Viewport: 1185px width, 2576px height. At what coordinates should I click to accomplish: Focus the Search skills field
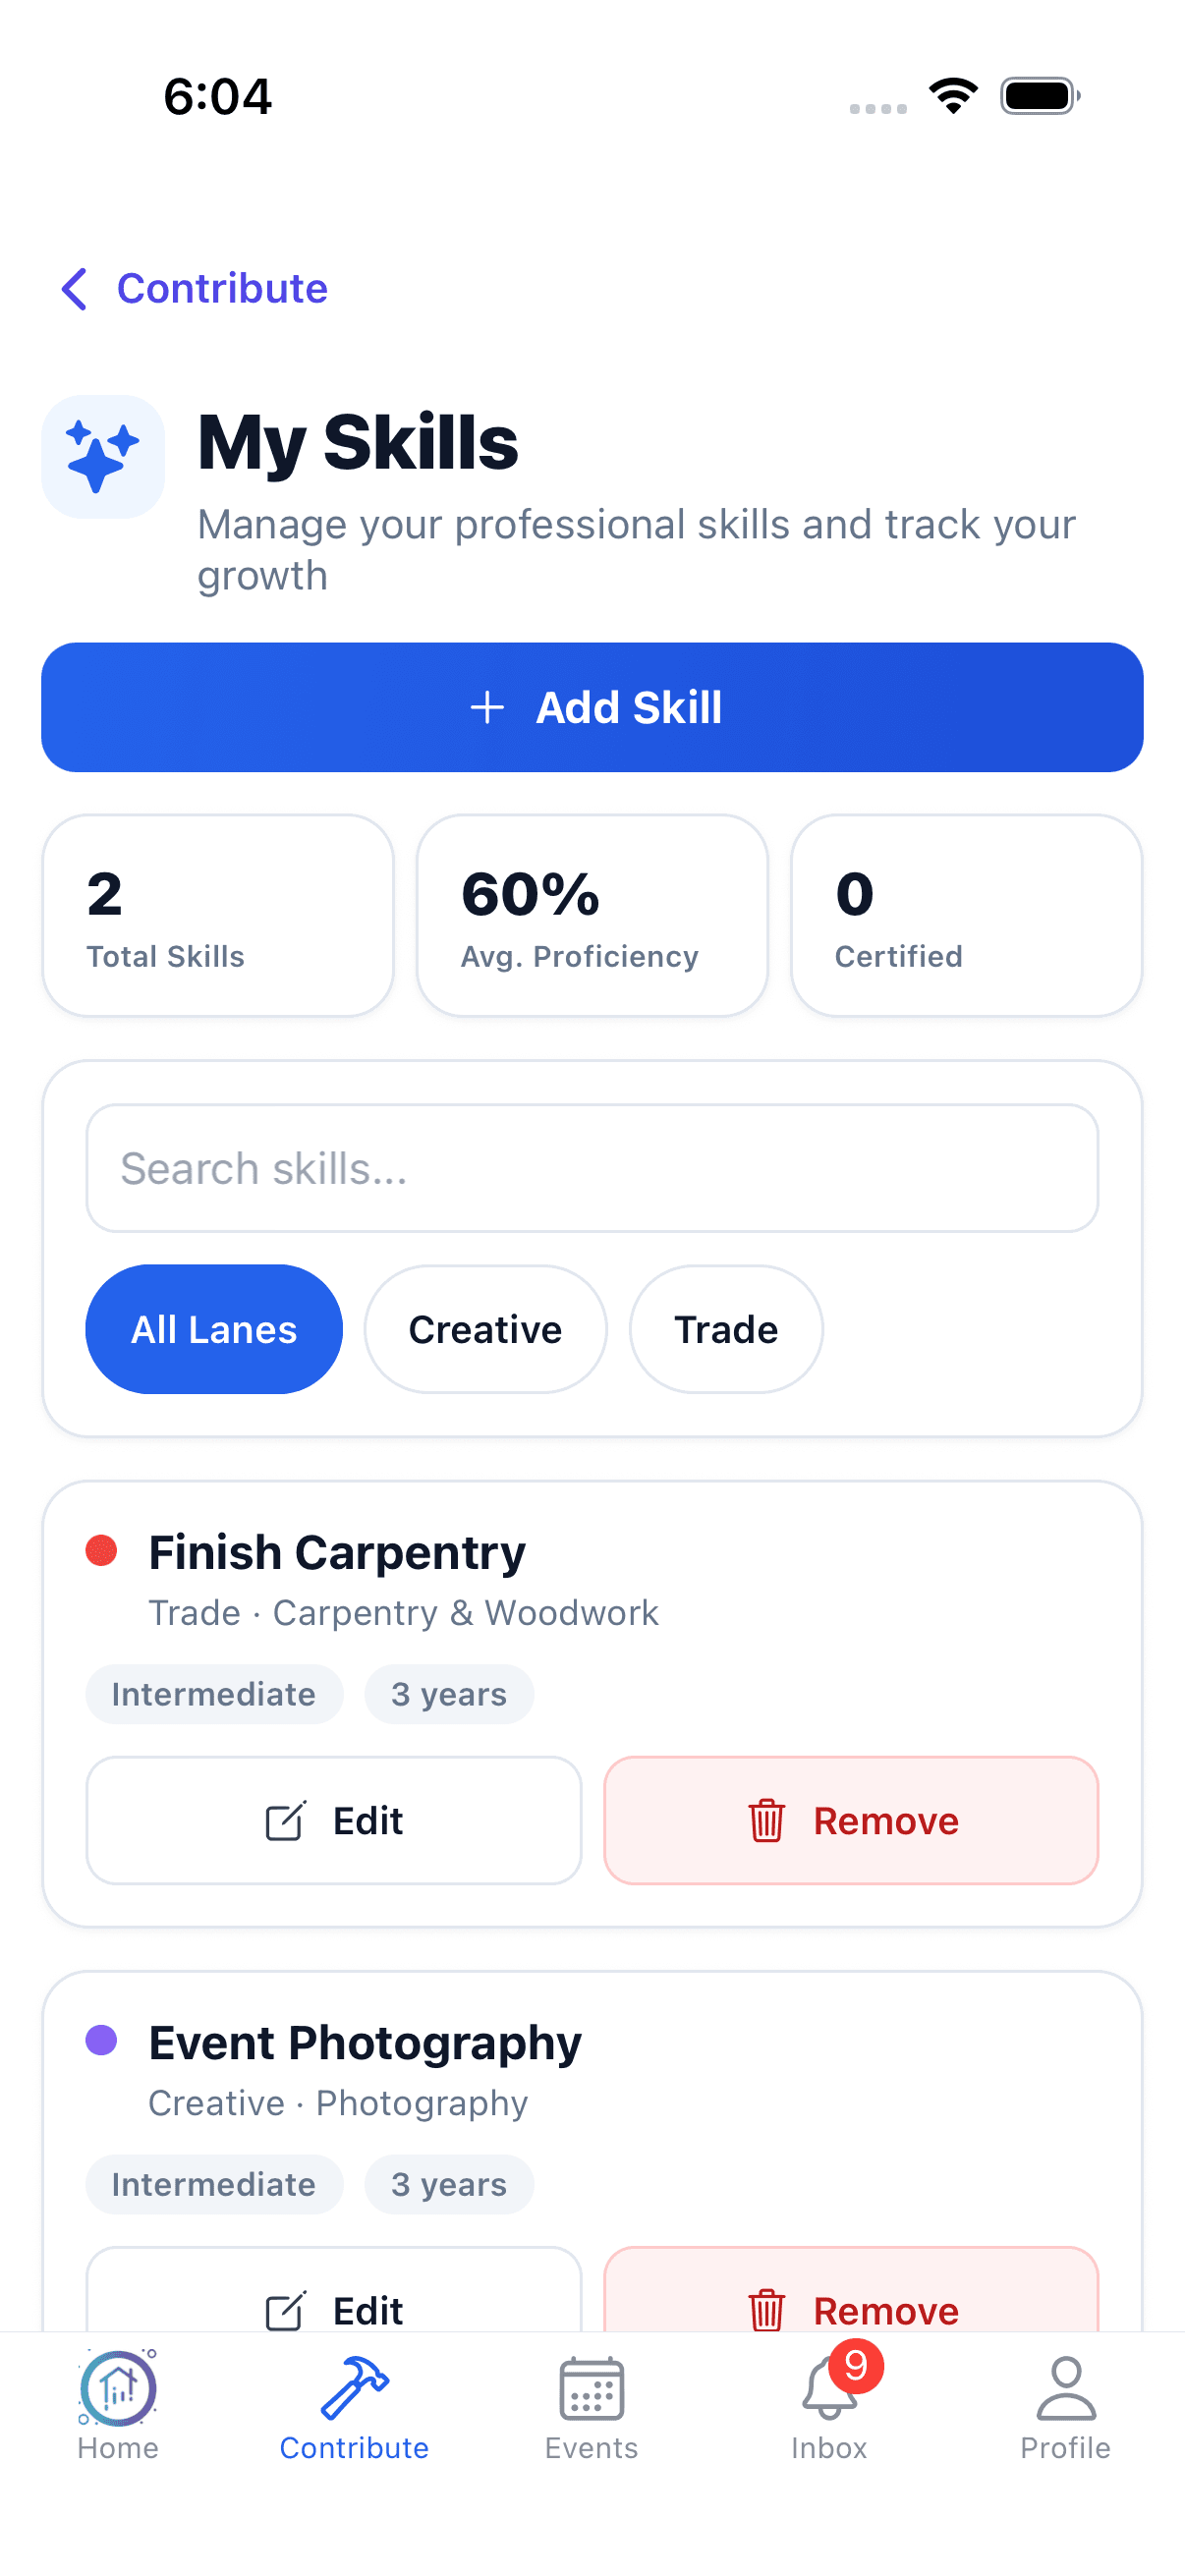pyautogui.click(x=592, y=1168)
